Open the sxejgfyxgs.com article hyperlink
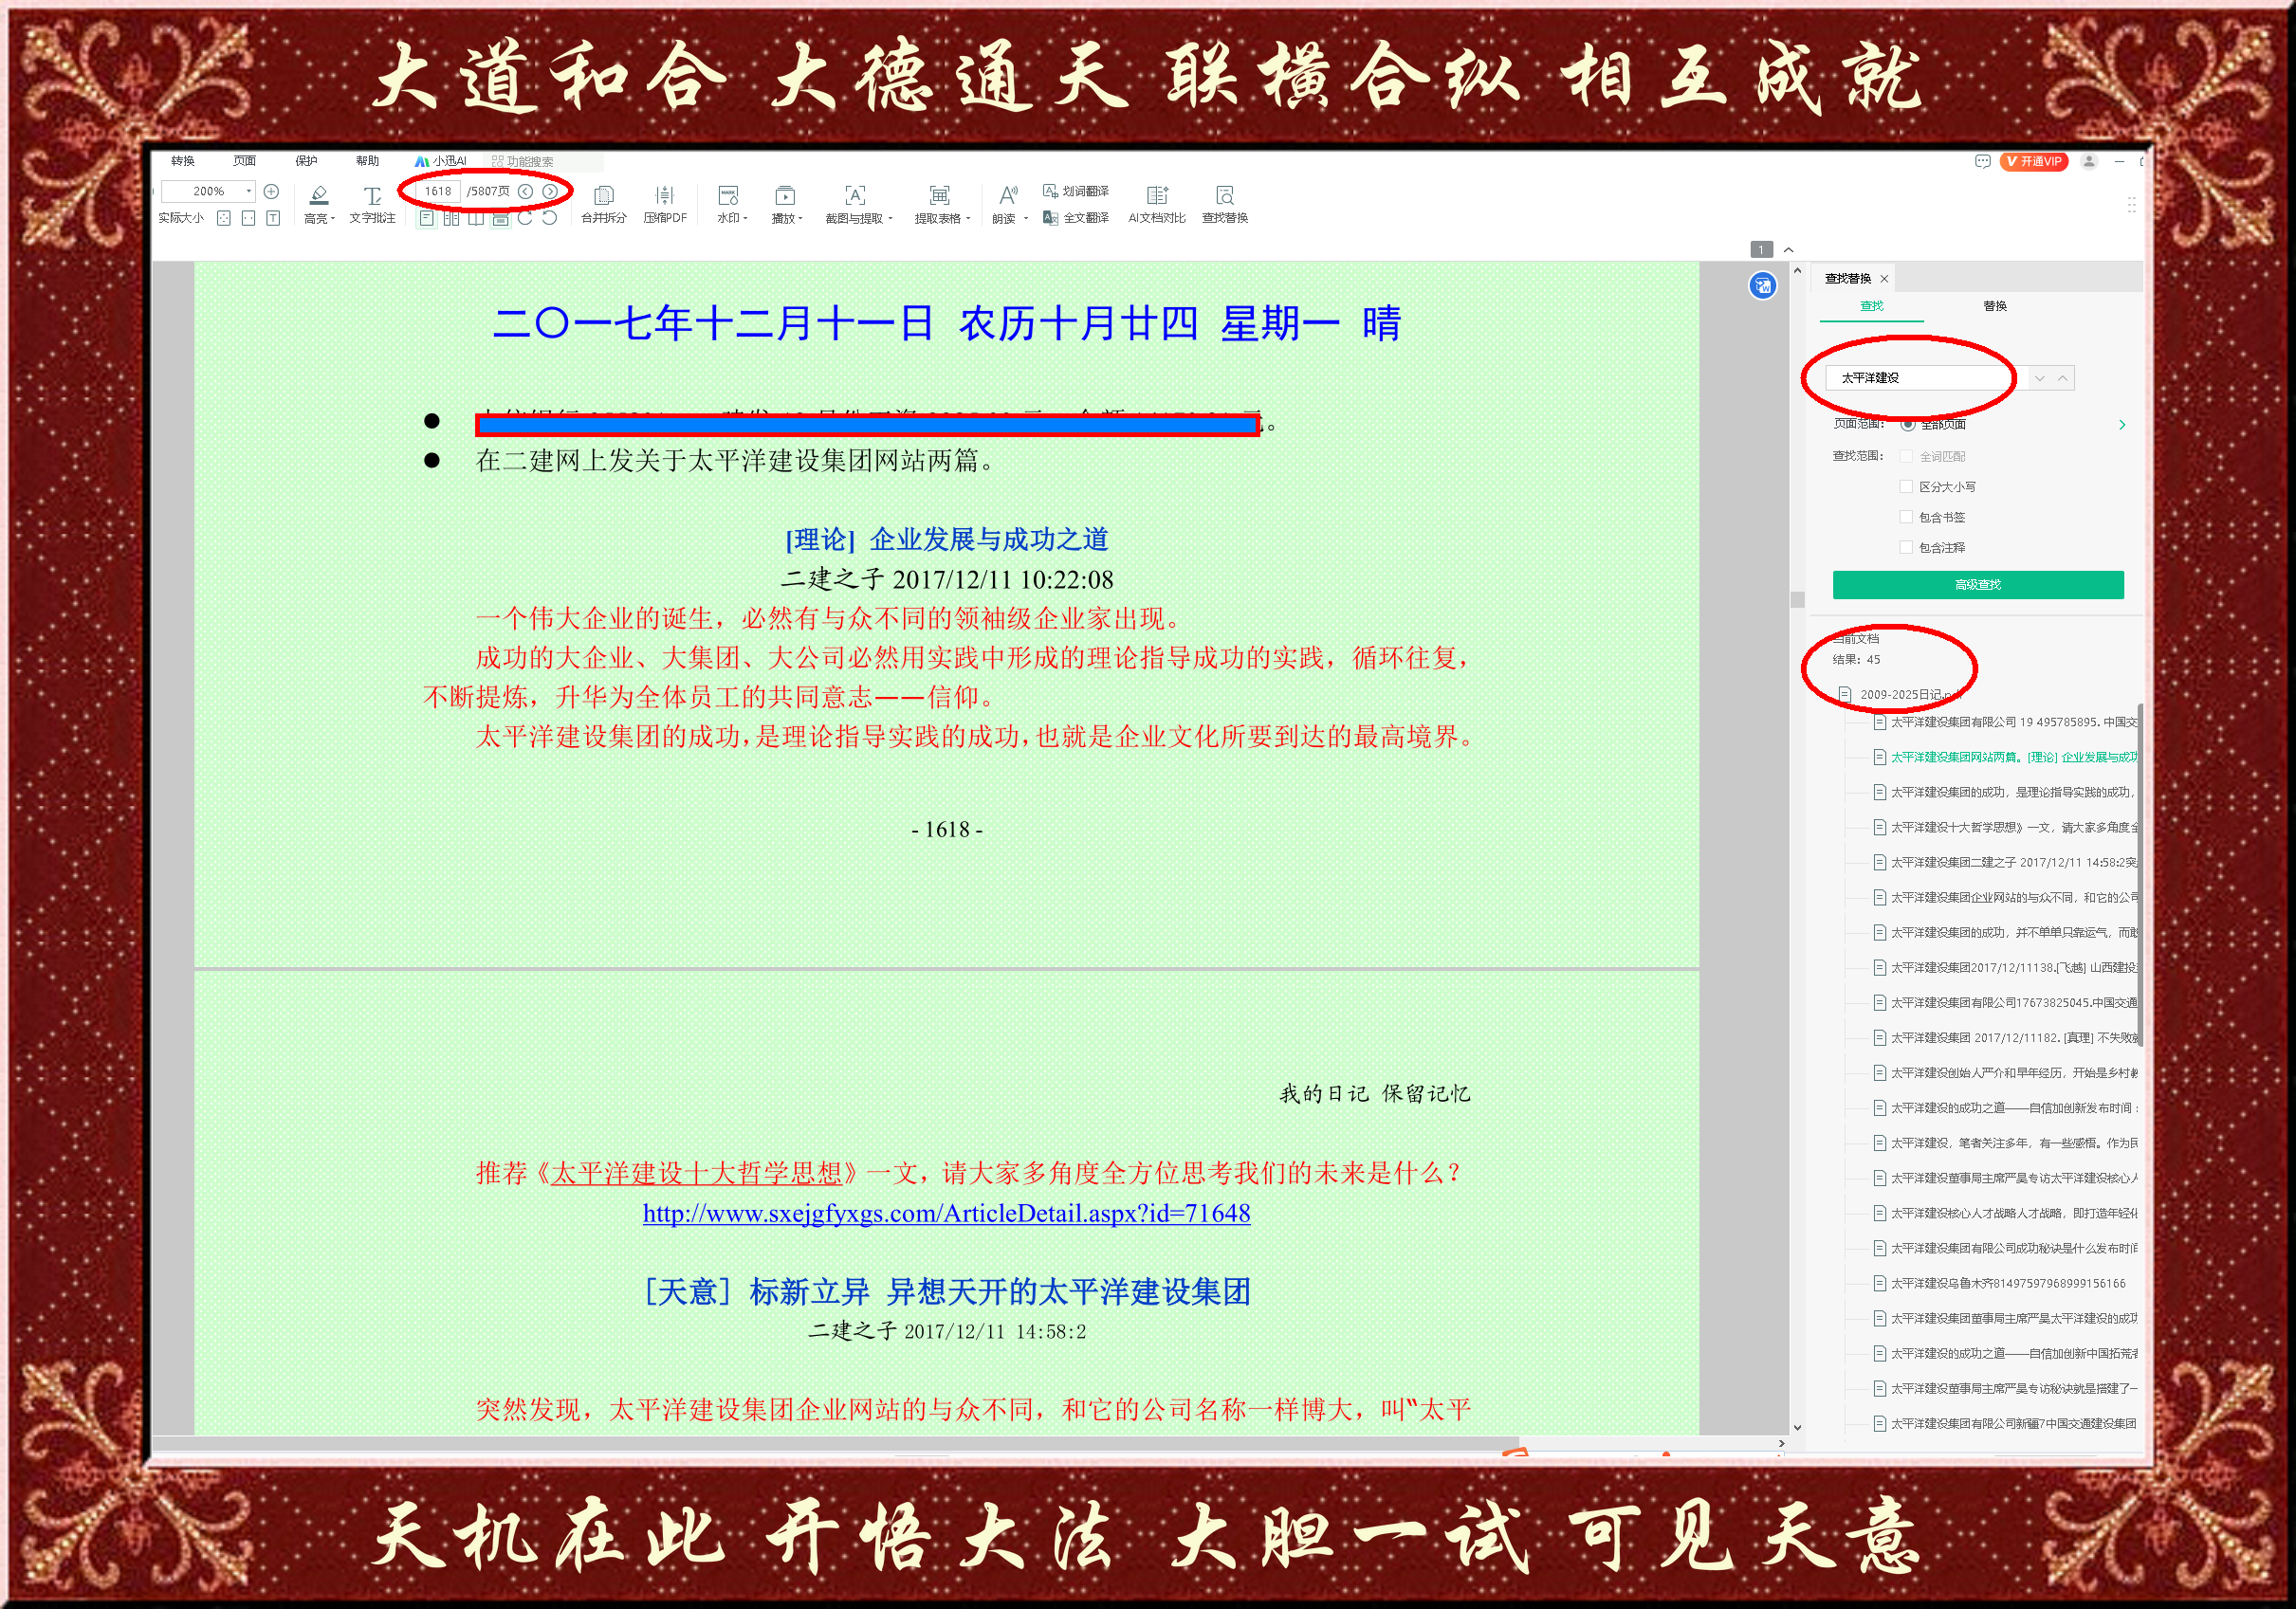Screen dimensions: 2296x1609 point(946,1213)
